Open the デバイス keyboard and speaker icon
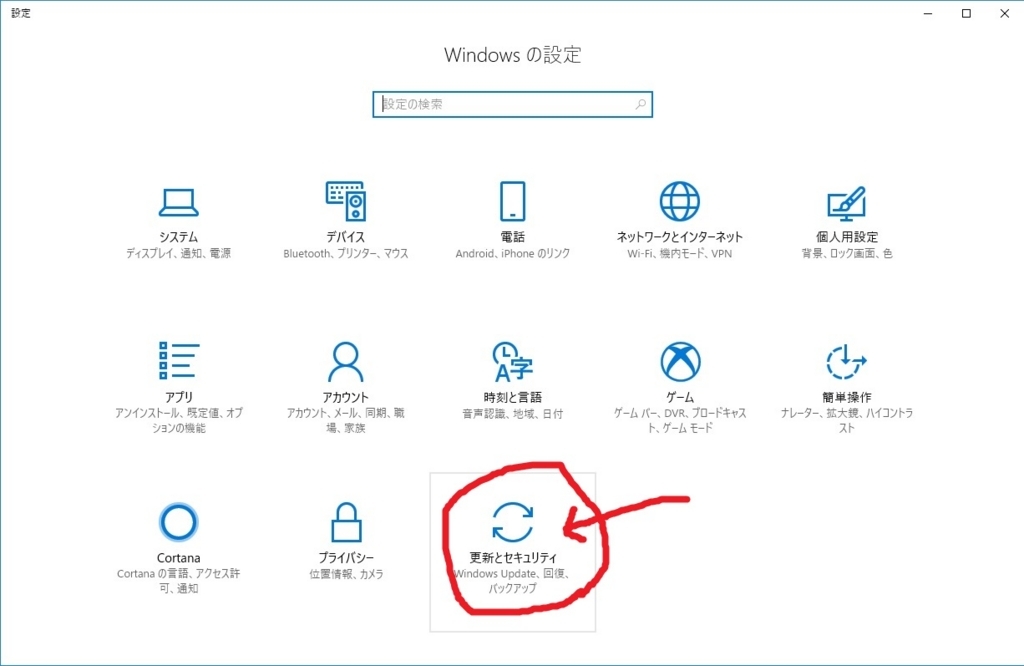Viewport: 1024px width, 666px height. pyautogui.click(x=345, y=201)
